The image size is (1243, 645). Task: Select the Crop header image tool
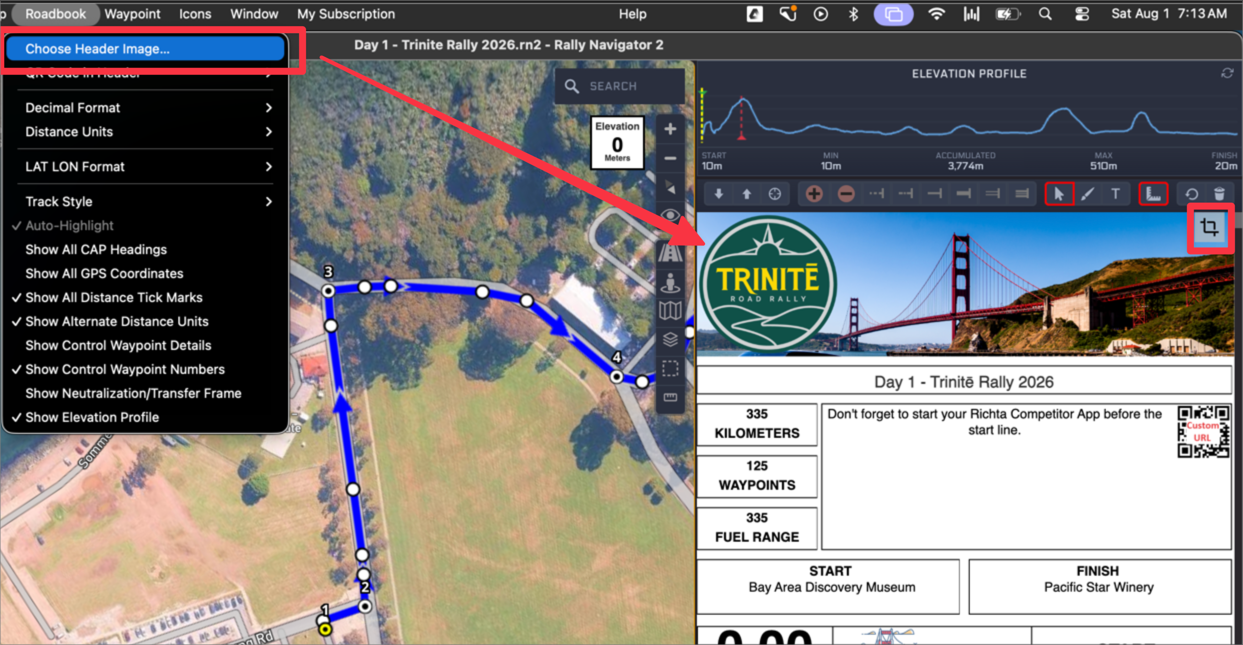(x=1209, y=227)
